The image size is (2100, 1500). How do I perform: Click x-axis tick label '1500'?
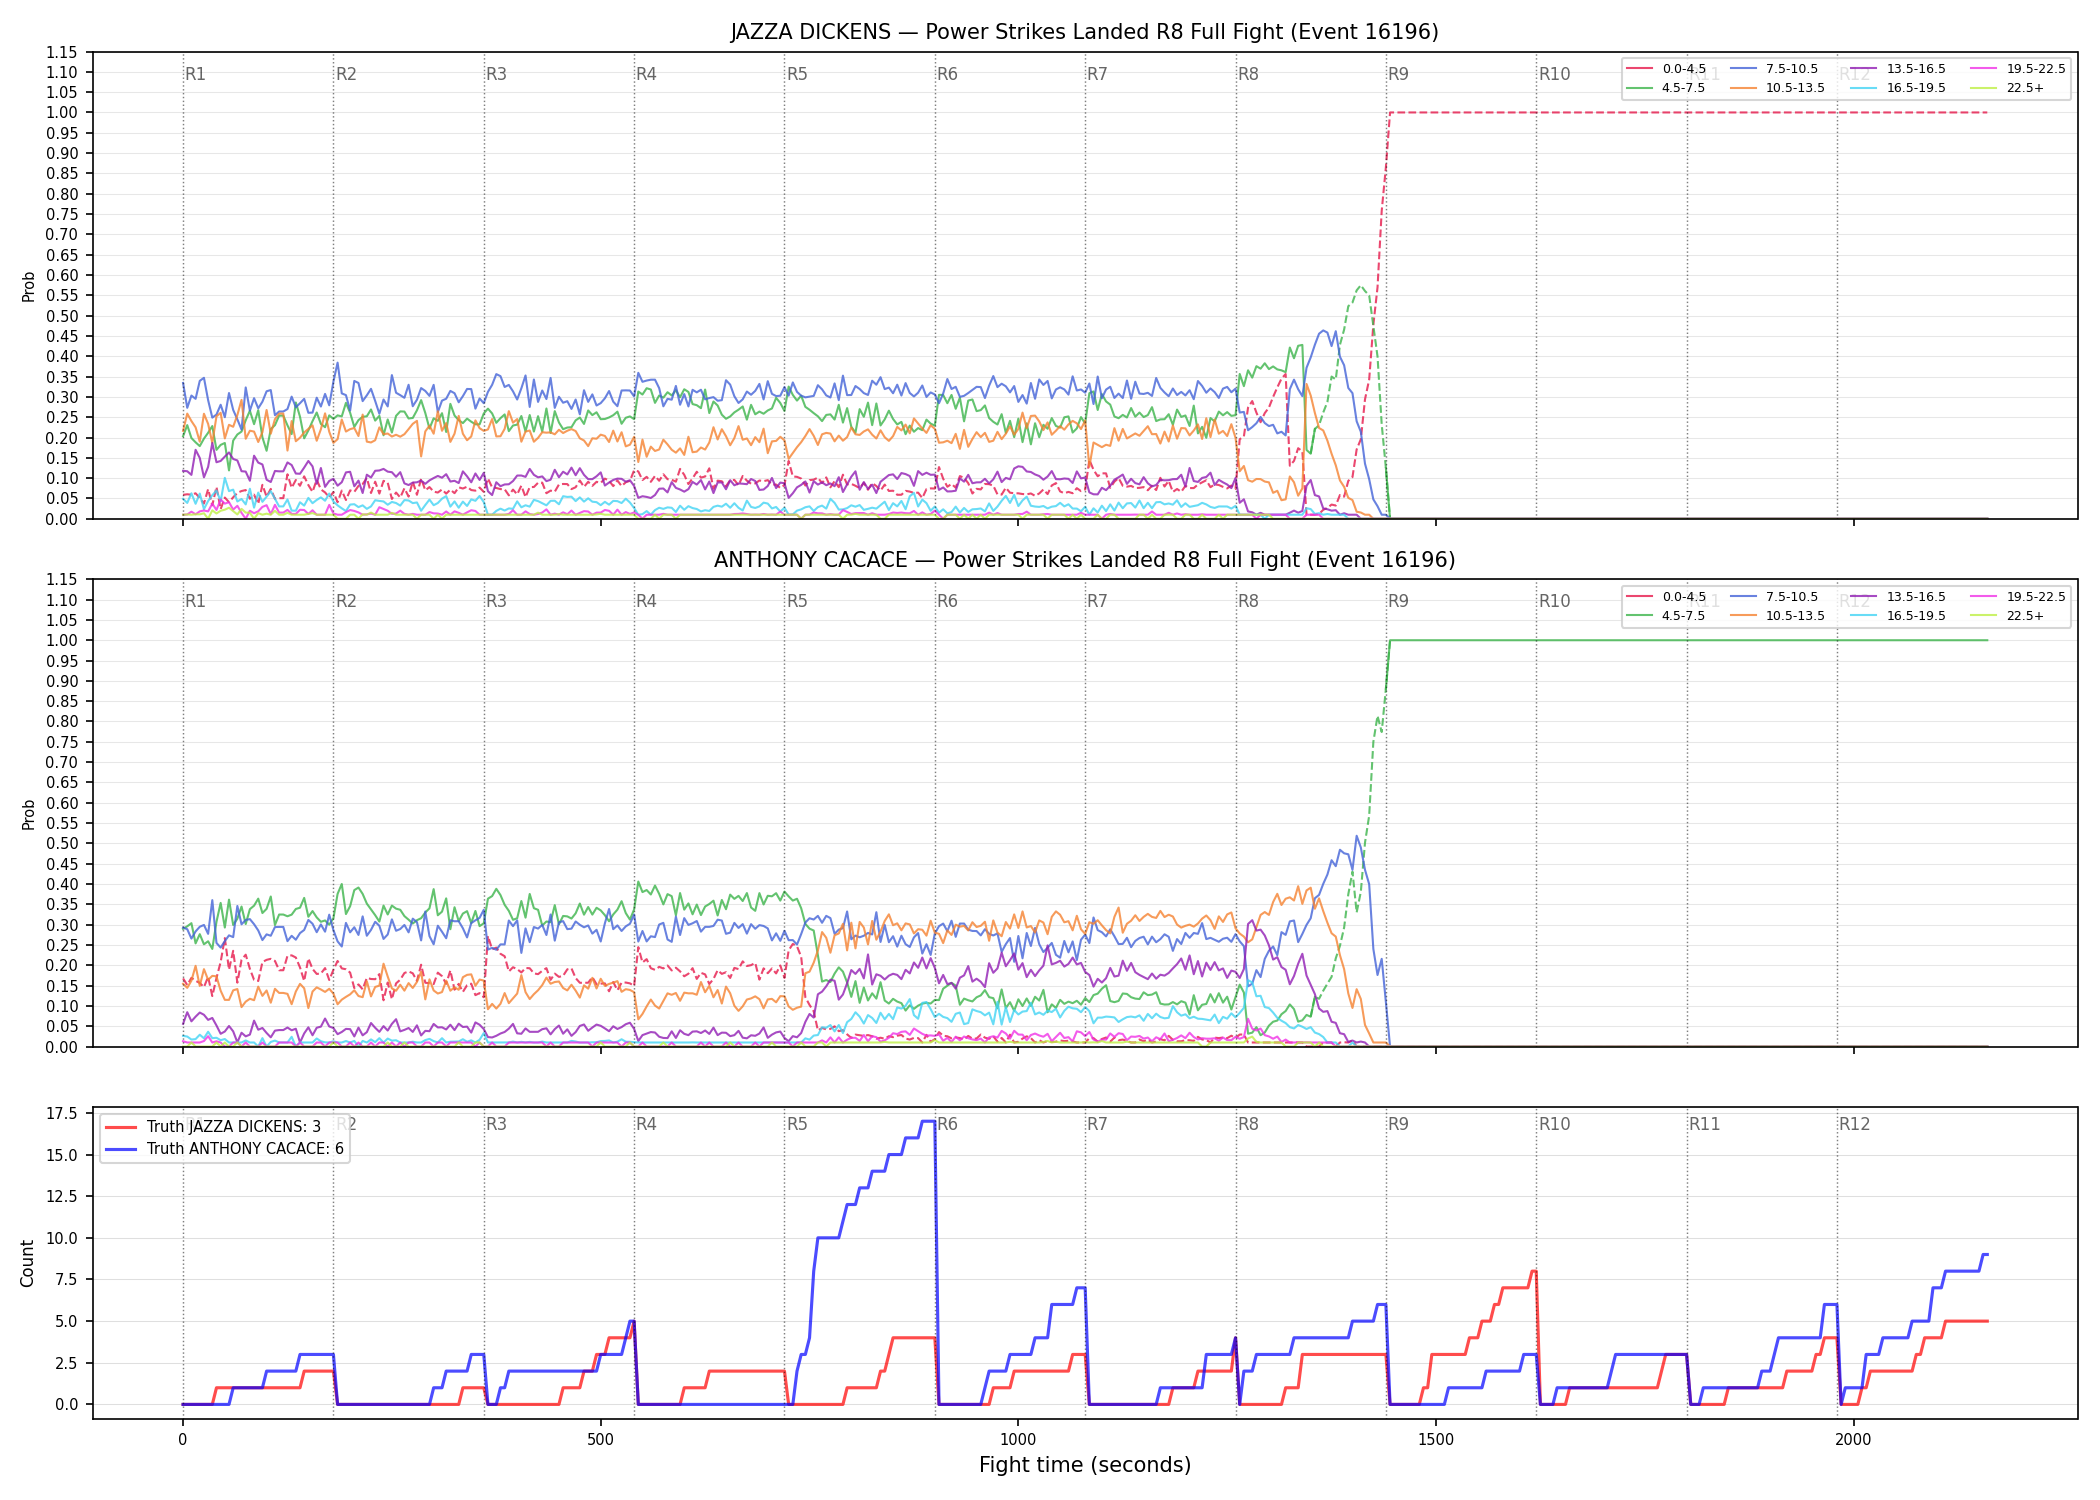[1436, 1440]
